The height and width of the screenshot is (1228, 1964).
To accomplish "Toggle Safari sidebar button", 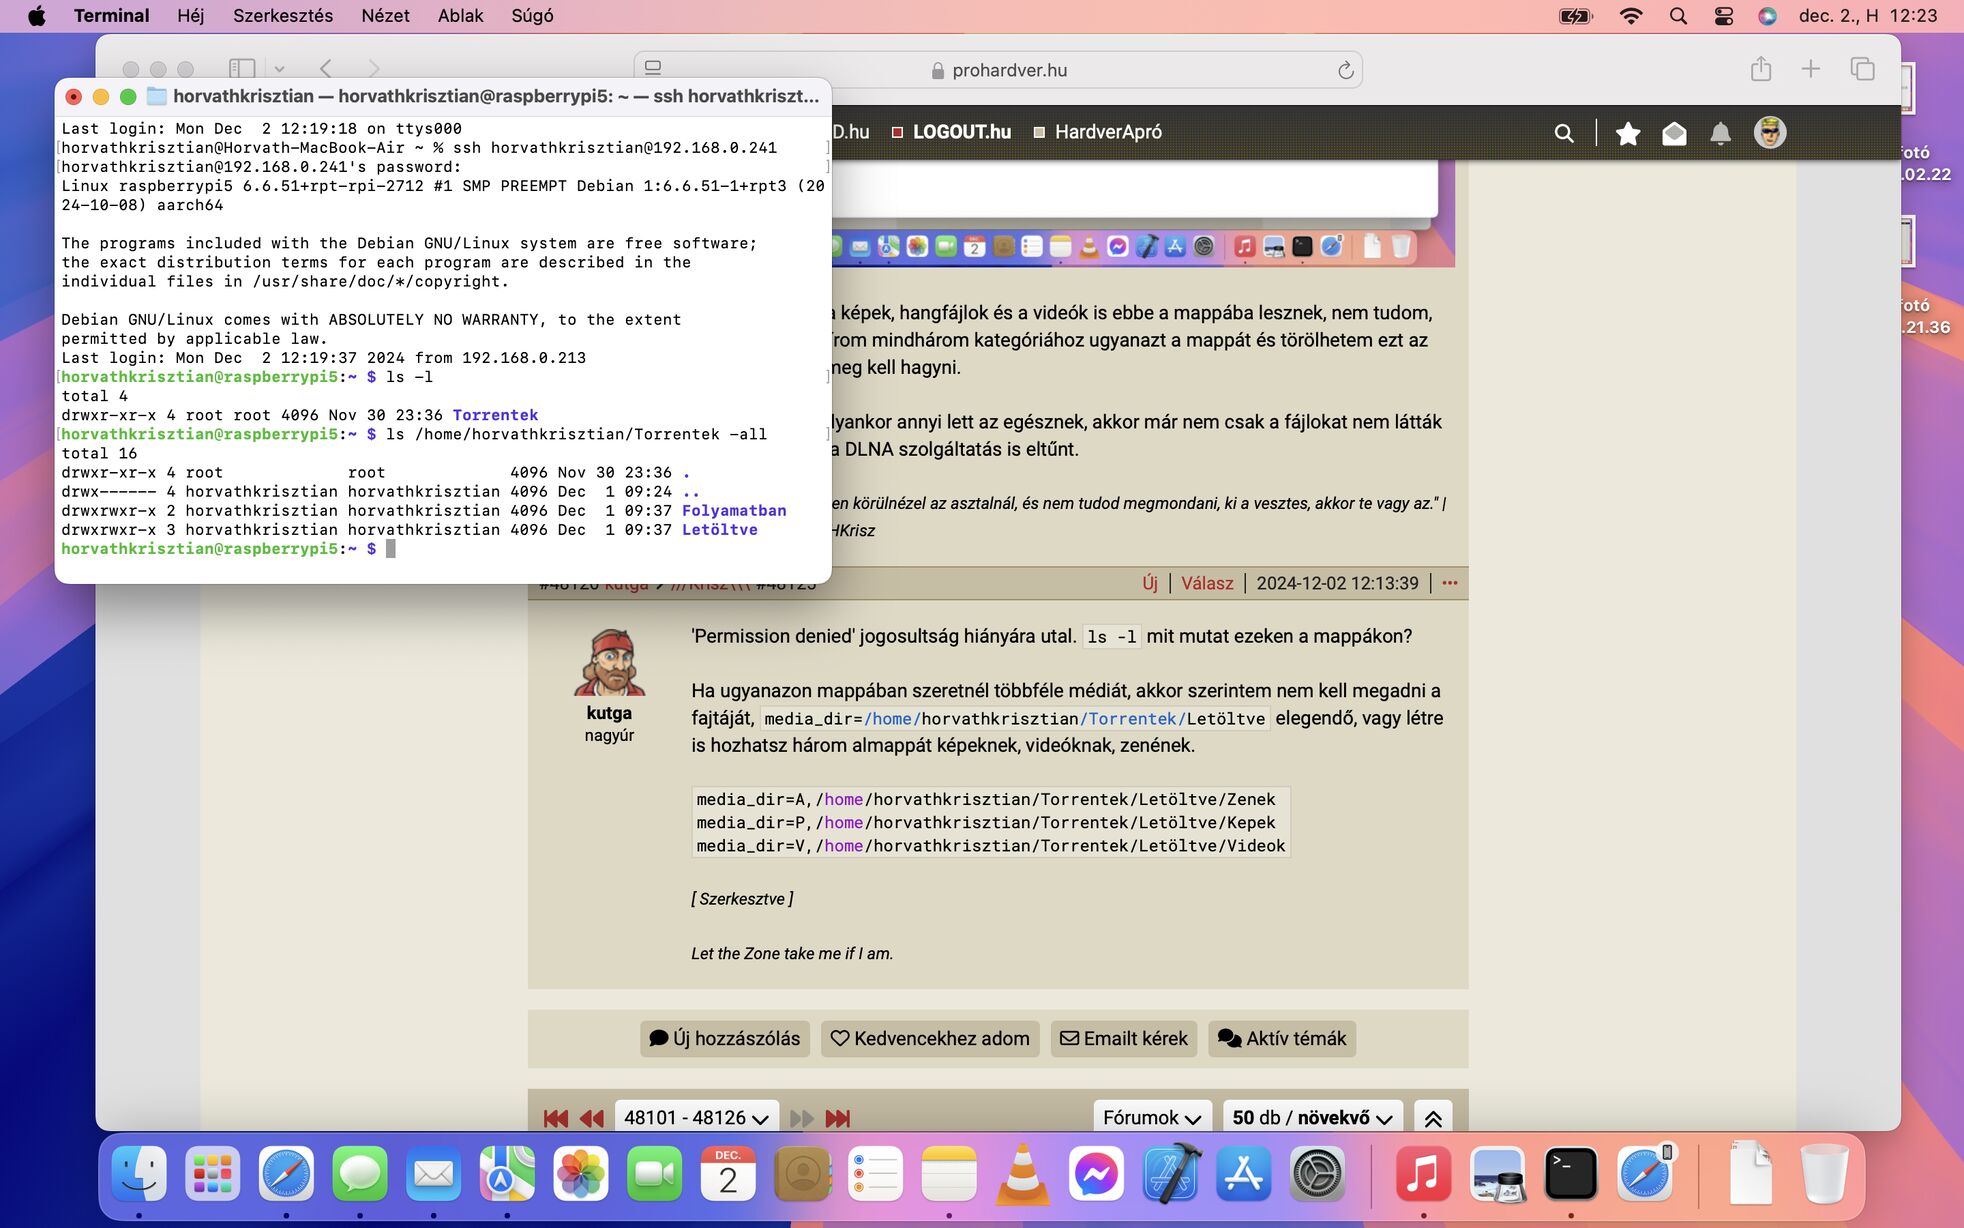I will click(x=241, y=69).
